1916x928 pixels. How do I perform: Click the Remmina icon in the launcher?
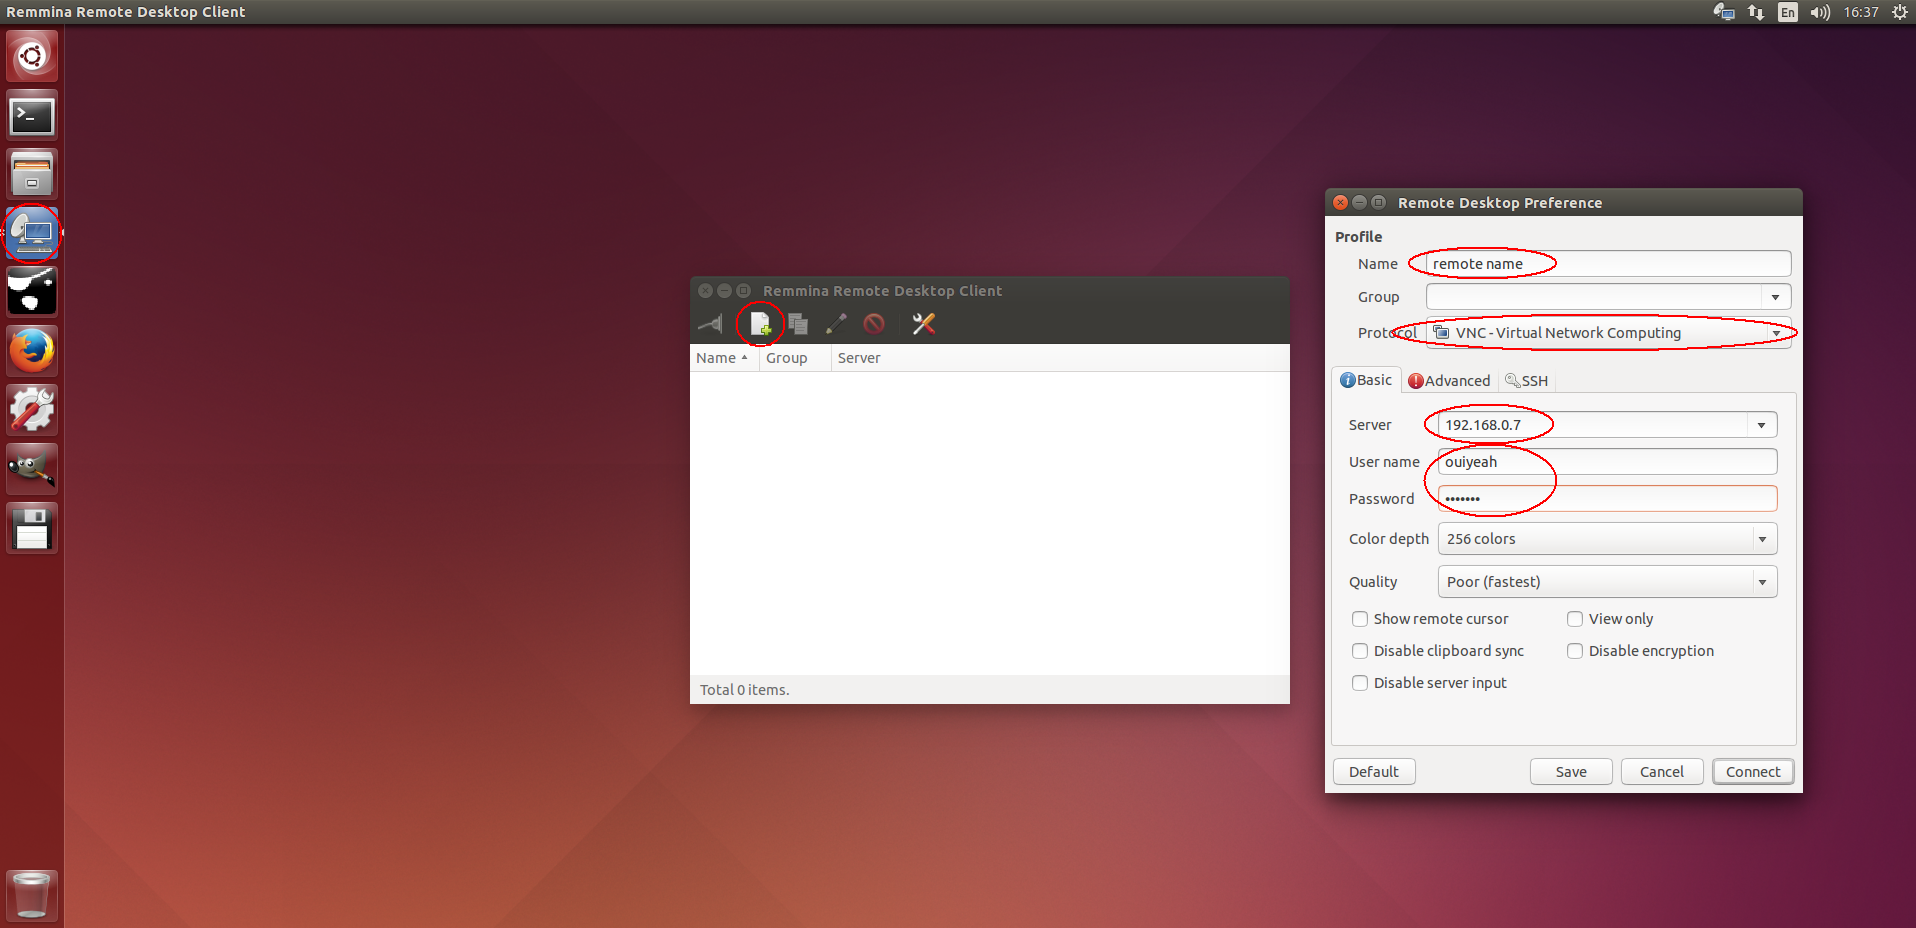tap(32, 233)
